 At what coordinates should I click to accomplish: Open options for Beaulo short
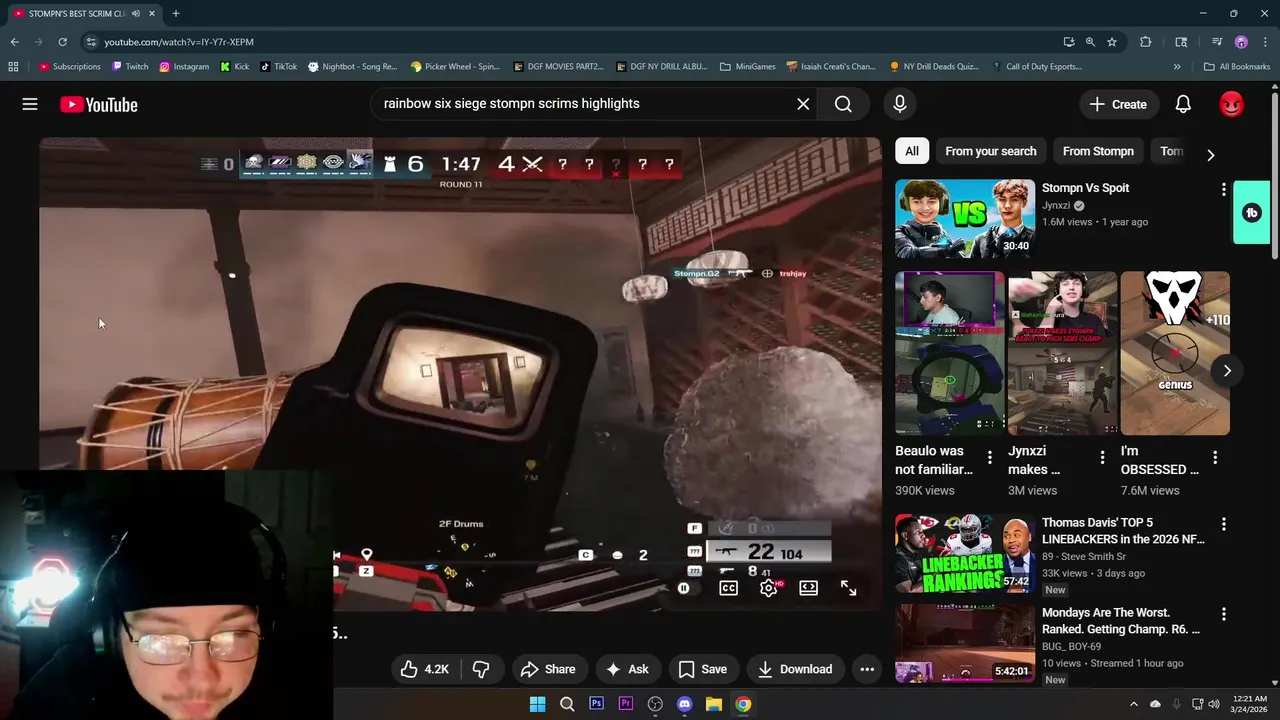989,457
